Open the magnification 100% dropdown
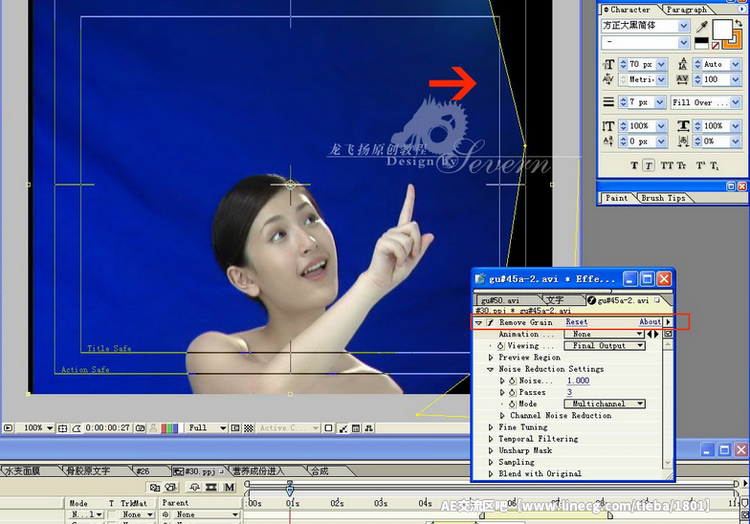Viewport: 750px width, 524px height. point(38,428)
